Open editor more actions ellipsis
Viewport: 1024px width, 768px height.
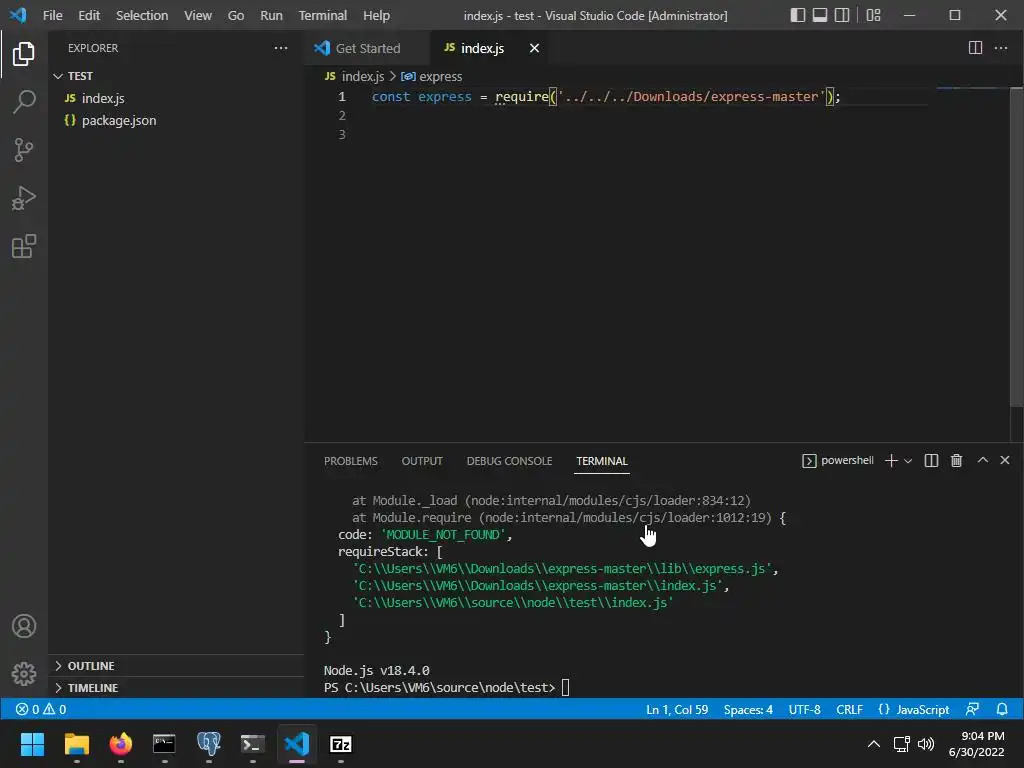tap(1000, 48)
